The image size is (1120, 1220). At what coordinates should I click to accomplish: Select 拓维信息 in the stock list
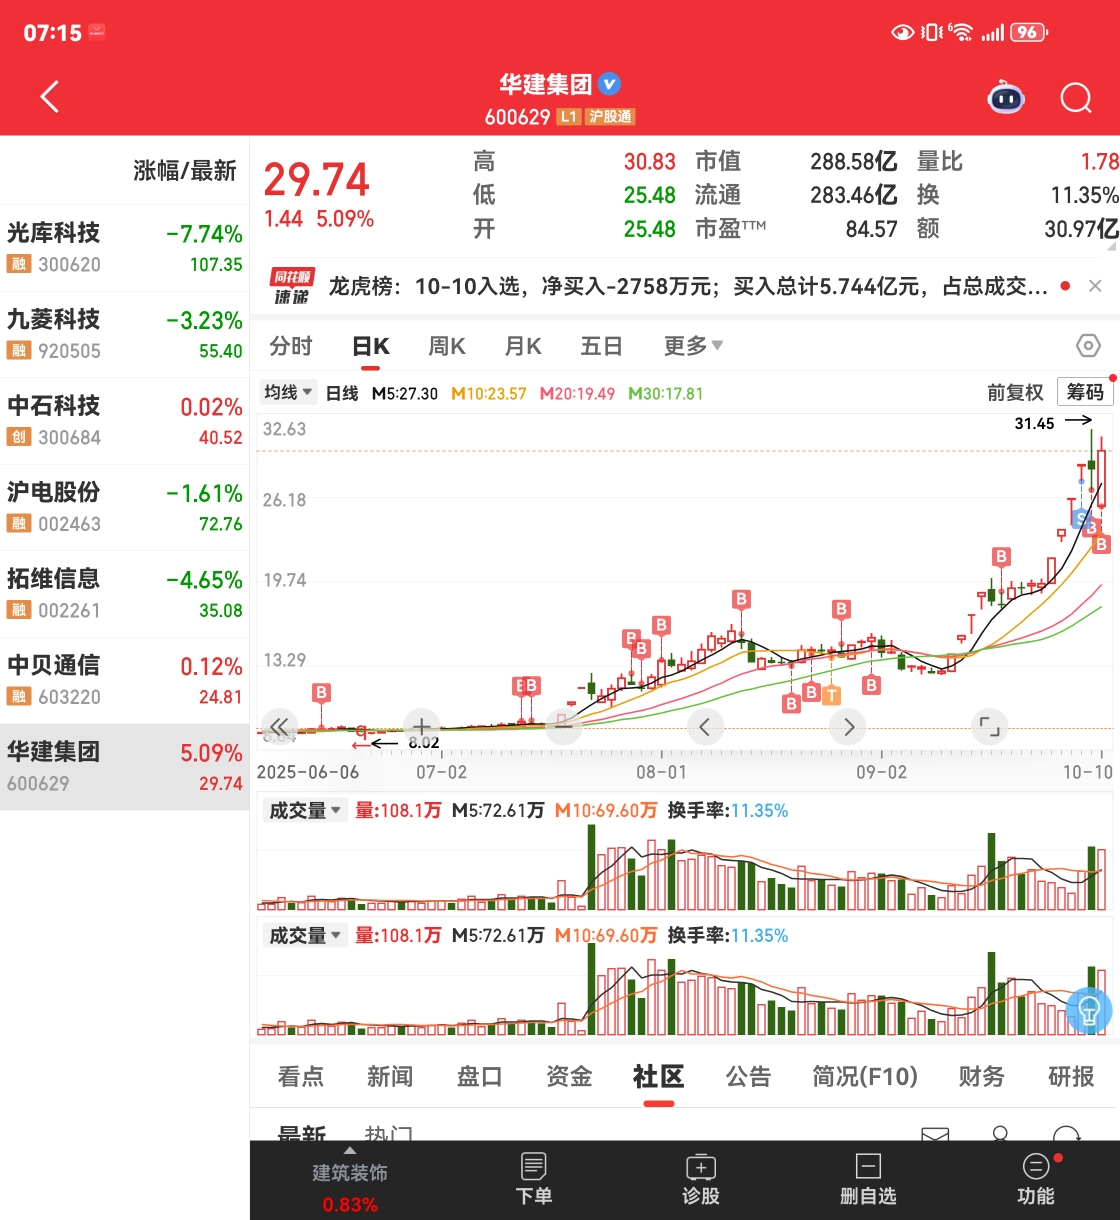(x=124, y=594)
